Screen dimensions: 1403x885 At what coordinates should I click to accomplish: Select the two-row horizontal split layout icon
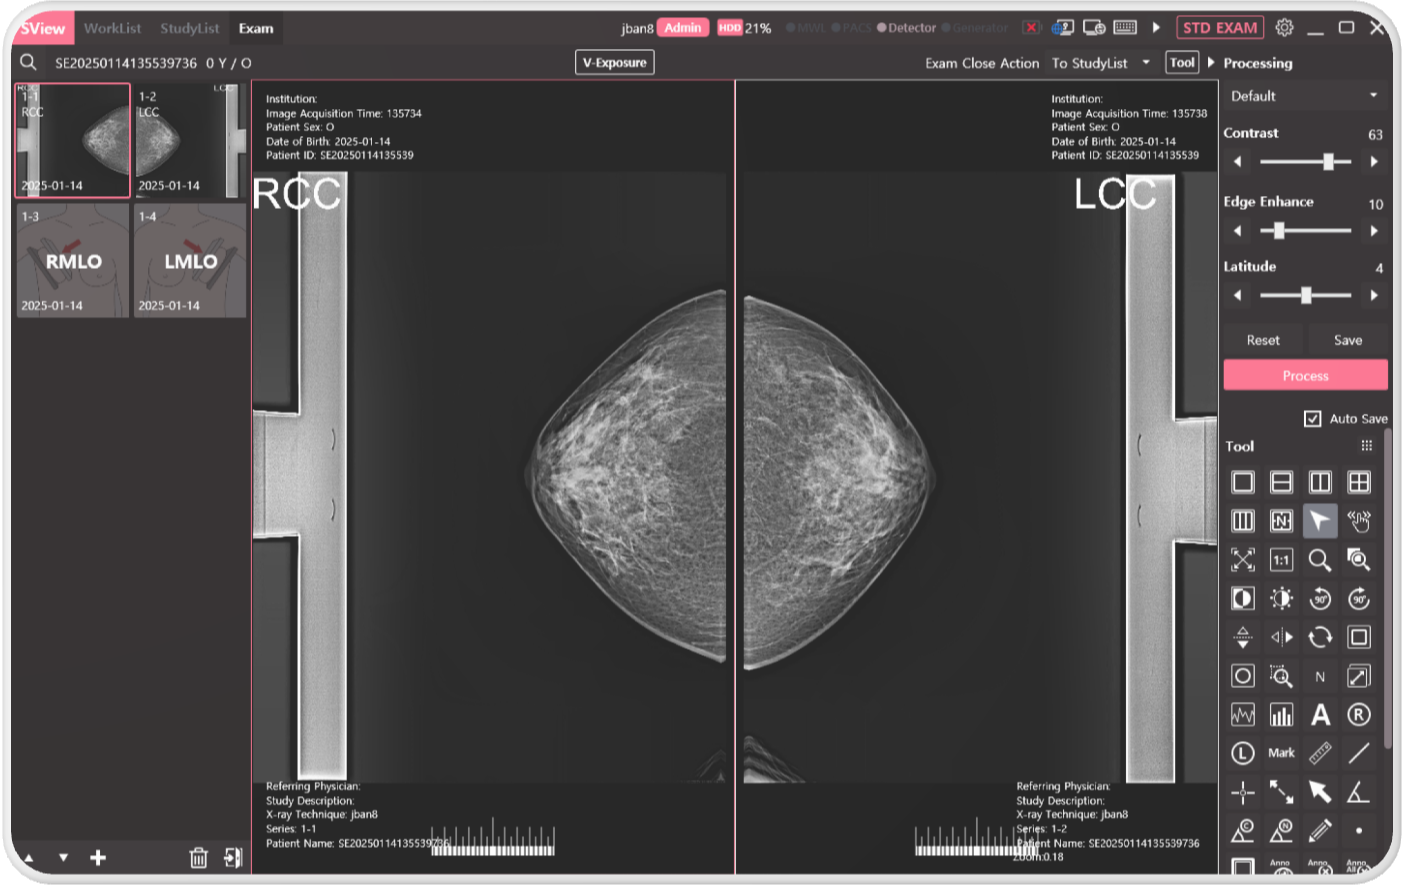1281,482
